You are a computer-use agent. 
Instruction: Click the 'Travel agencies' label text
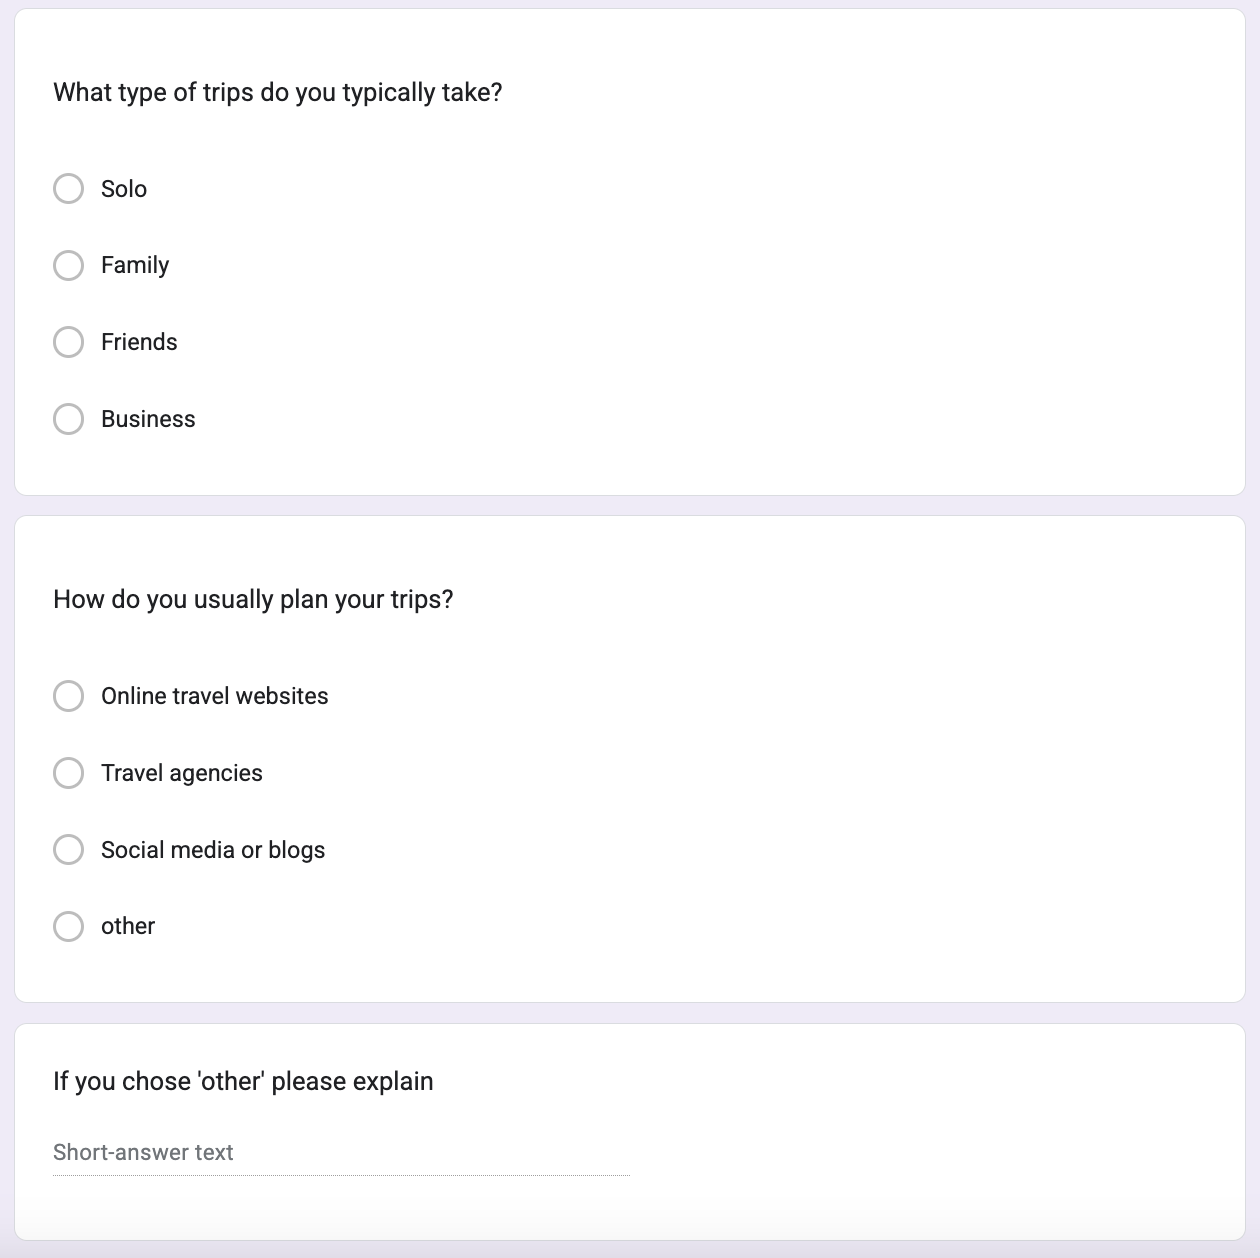point(181,773)
